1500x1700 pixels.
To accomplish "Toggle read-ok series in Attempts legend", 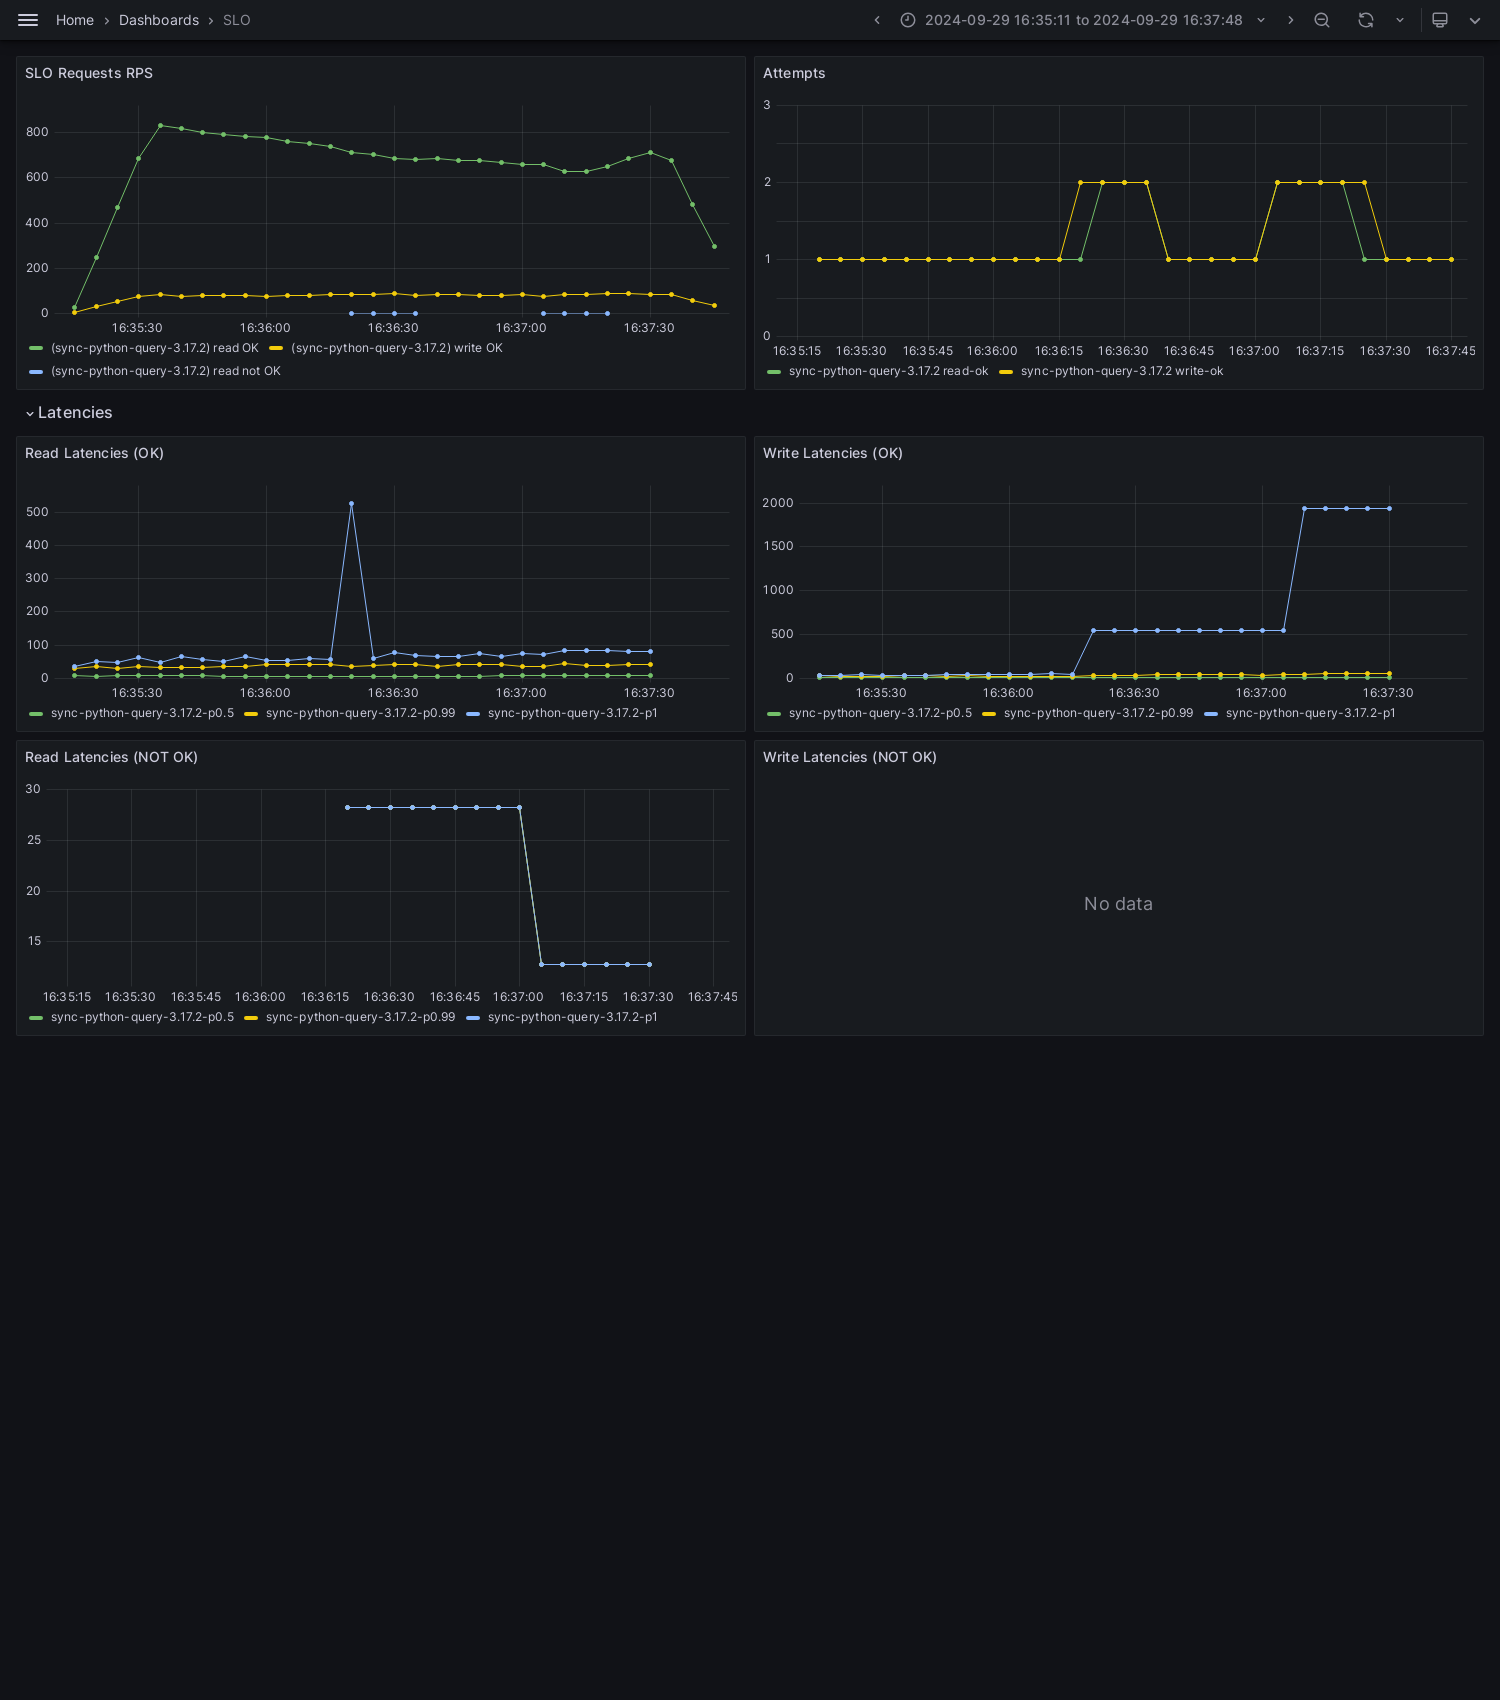I will pos(888,371).
